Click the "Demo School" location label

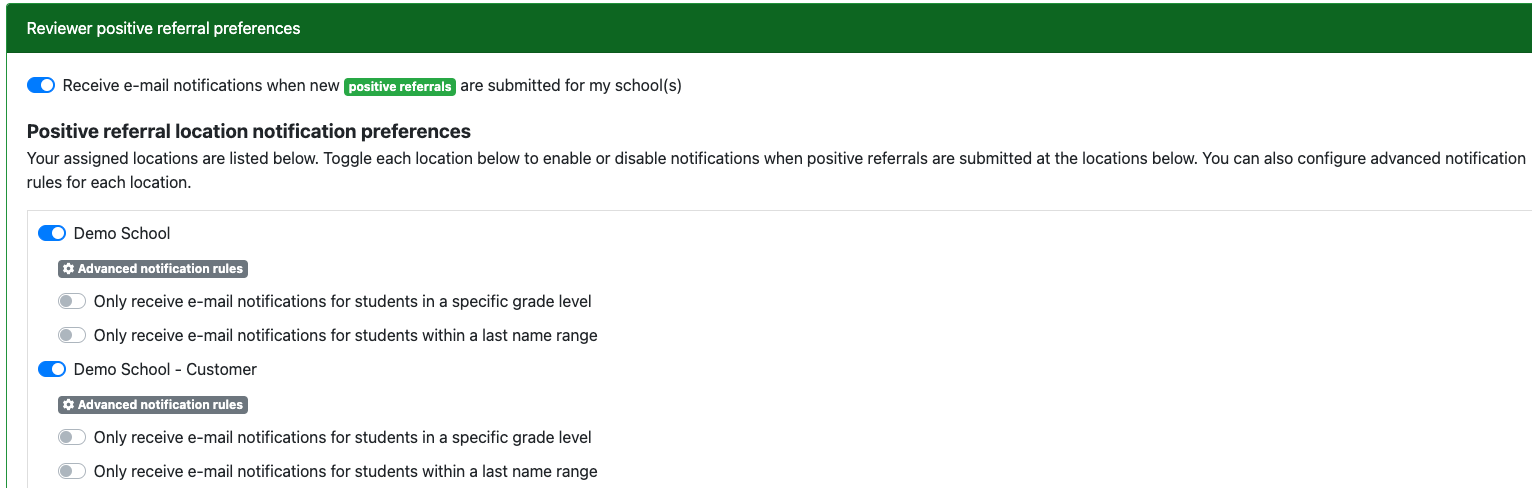click(122, 233)
